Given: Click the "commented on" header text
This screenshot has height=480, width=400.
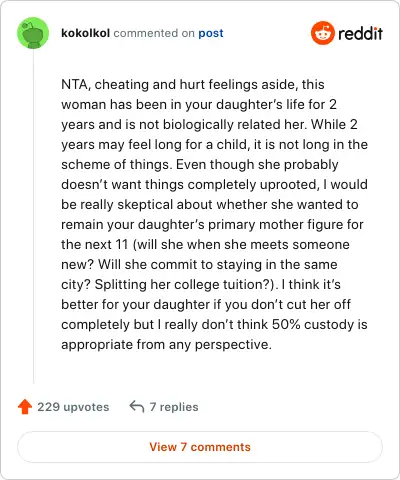Looking at the screenshot, I should 154,33.
